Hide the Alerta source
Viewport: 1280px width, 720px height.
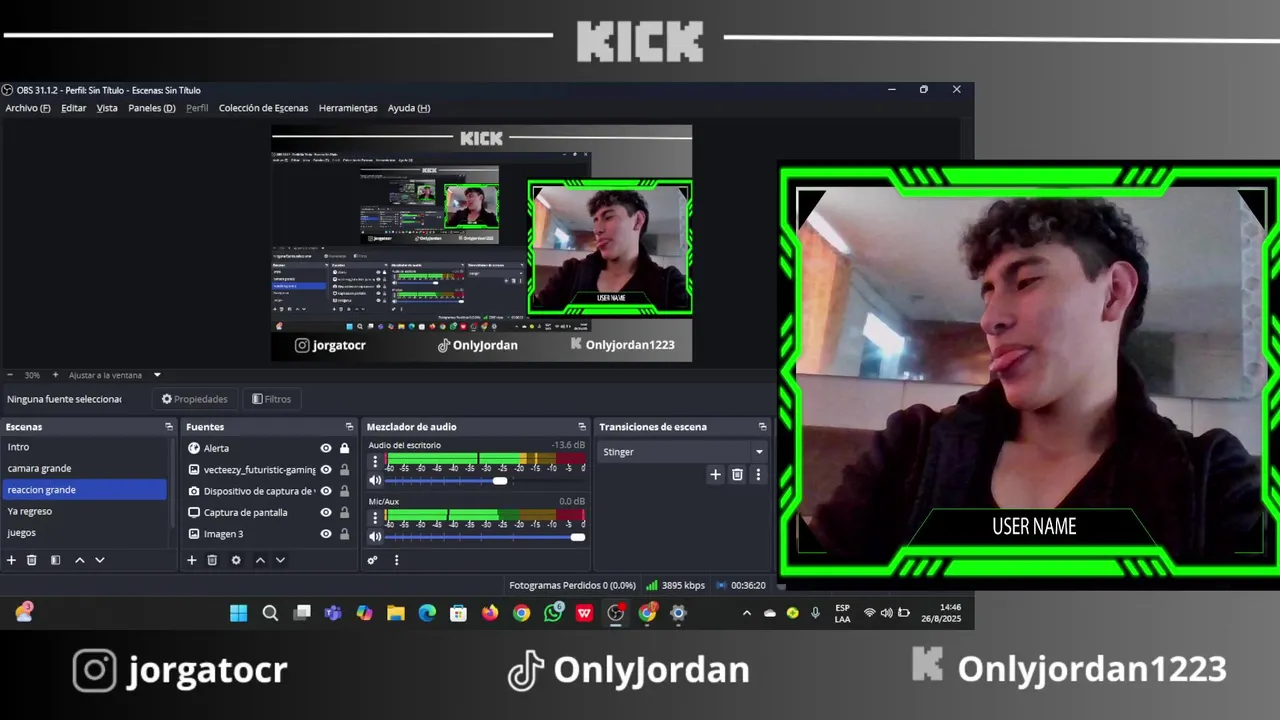coord(326,448)
